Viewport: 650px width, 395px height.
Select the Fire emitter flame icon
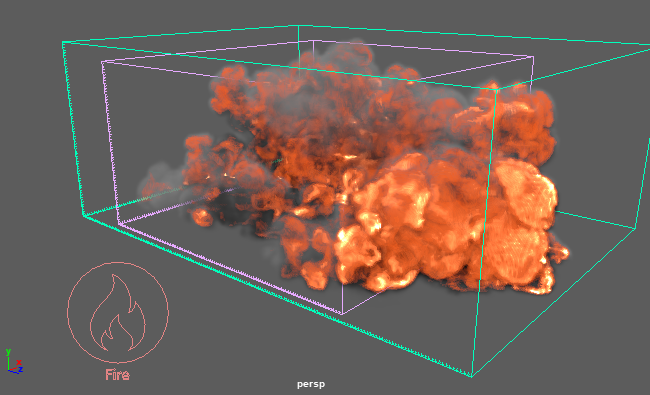(x=118, y=313)
